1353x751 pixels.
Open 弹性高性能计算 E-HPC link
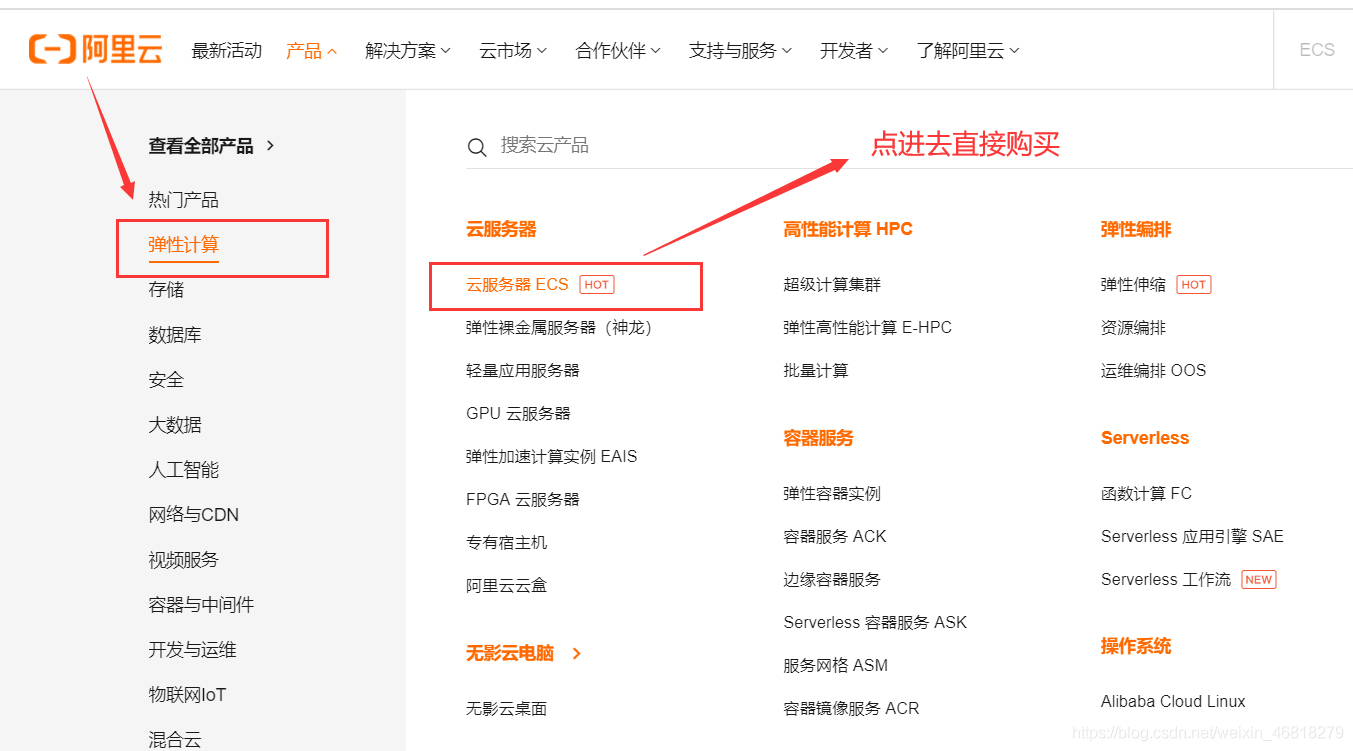point(867,328)
